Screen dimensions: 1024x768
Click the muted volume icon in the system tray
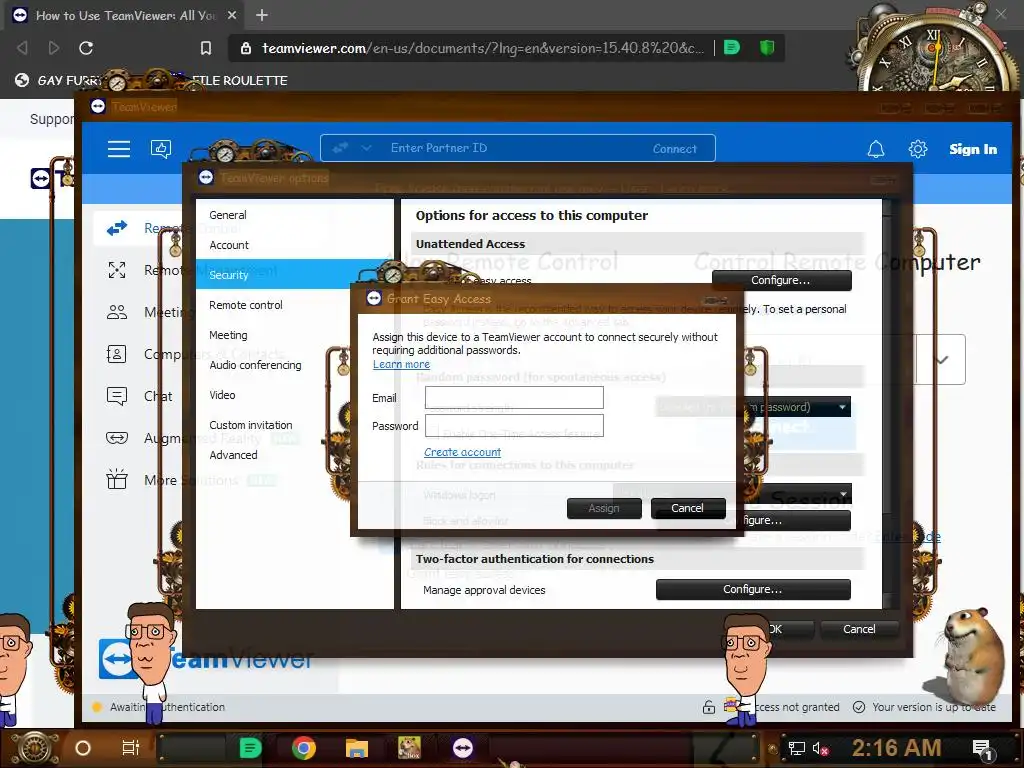[820, 748]
